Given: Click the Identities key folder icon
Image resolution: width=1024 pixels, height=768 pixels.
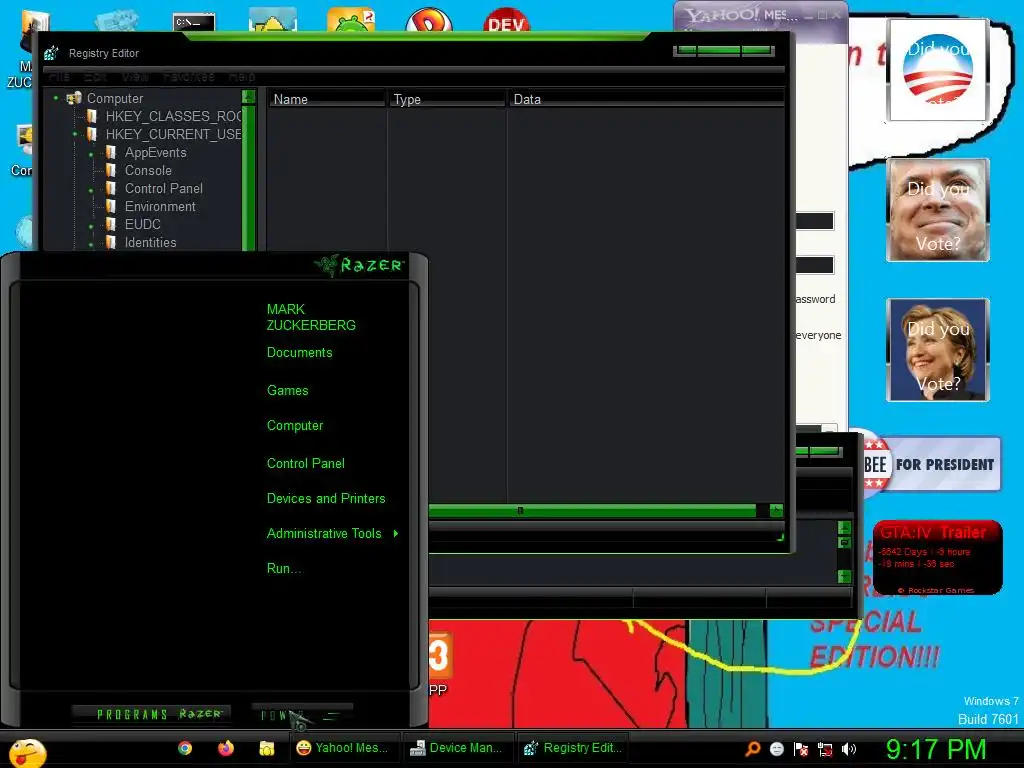Looking at the screenshot, I should pos(111,242).
